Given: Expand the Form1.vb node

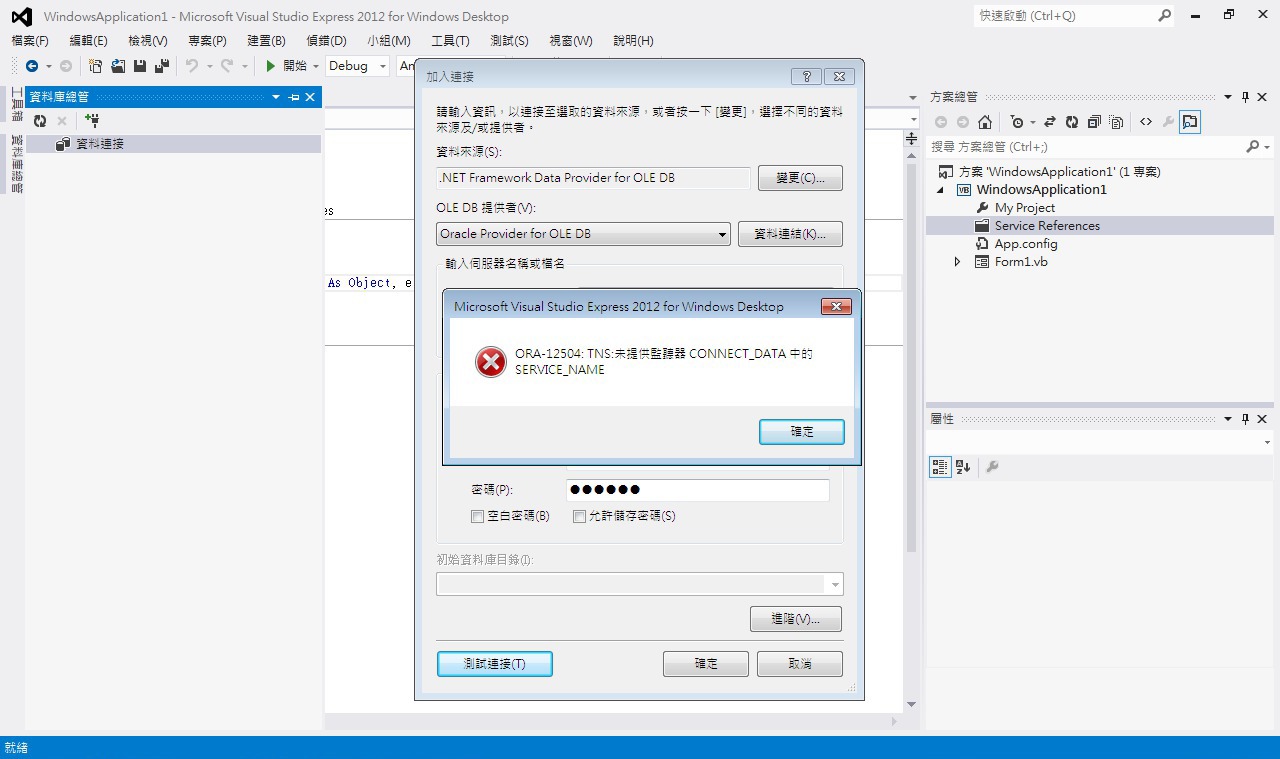Looking at the screenshot, I should click(x=957, y=262).
